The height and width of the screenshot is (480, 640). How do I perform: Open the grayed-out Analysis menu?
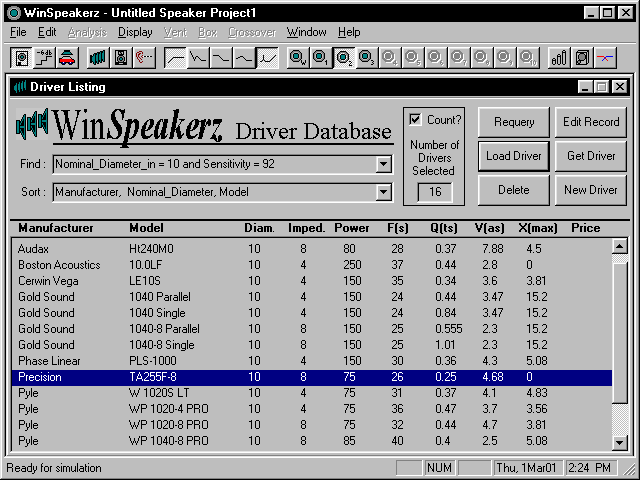(x=87, y=32)
